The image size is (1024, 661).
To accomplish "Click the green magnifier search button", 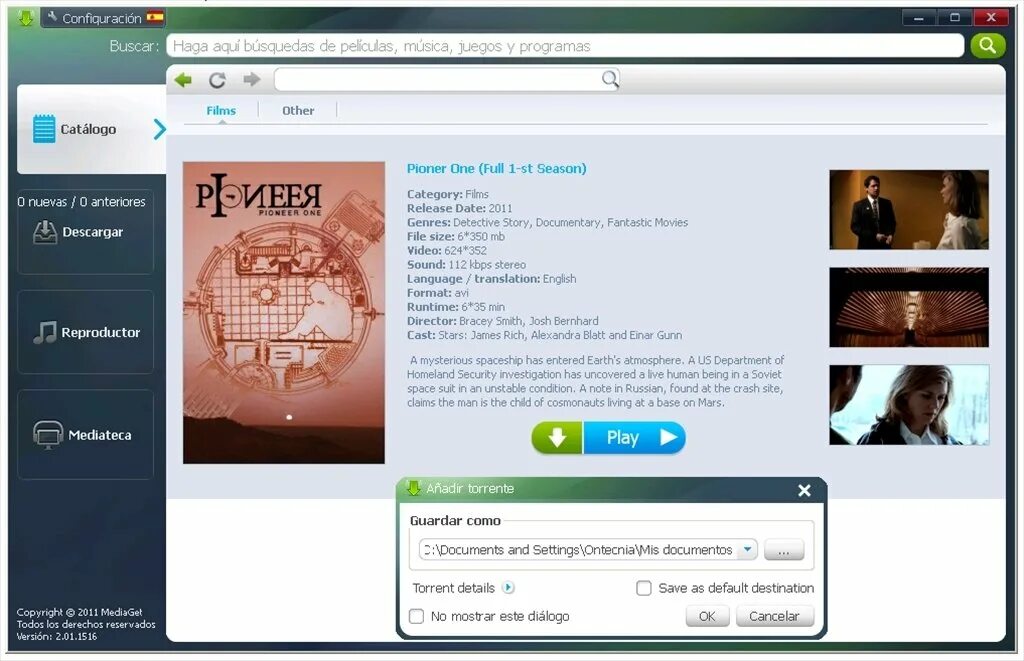I will pos(987,46).
